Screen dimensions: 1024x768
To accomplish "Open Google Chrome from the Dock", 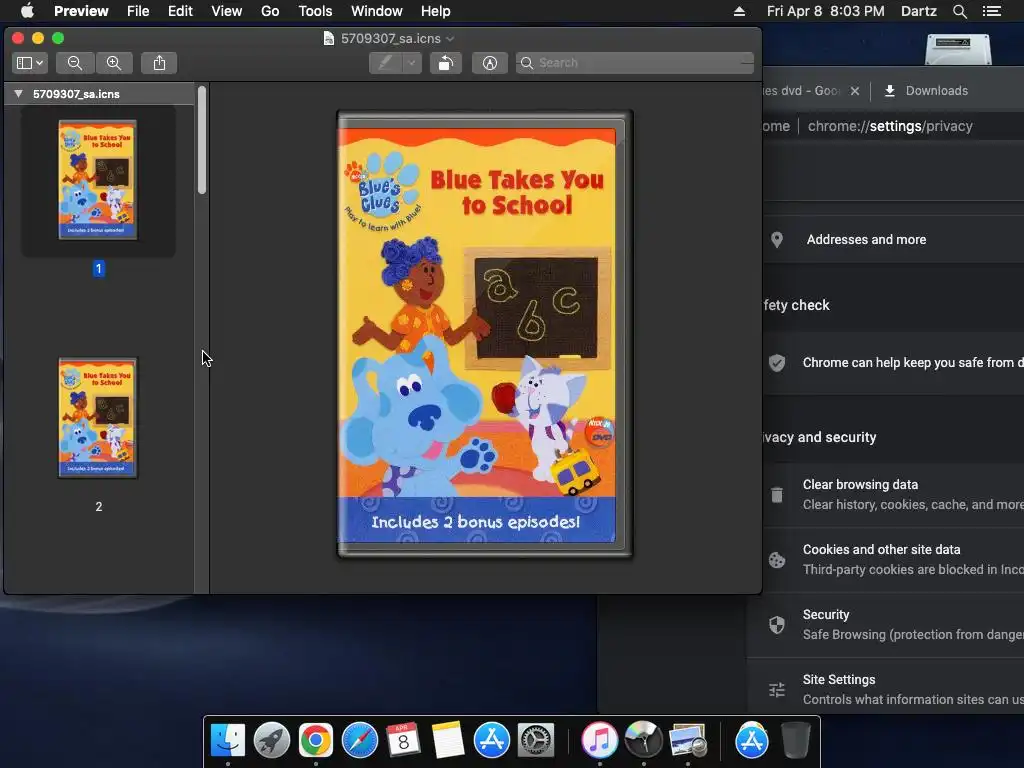I will (315, 740).
